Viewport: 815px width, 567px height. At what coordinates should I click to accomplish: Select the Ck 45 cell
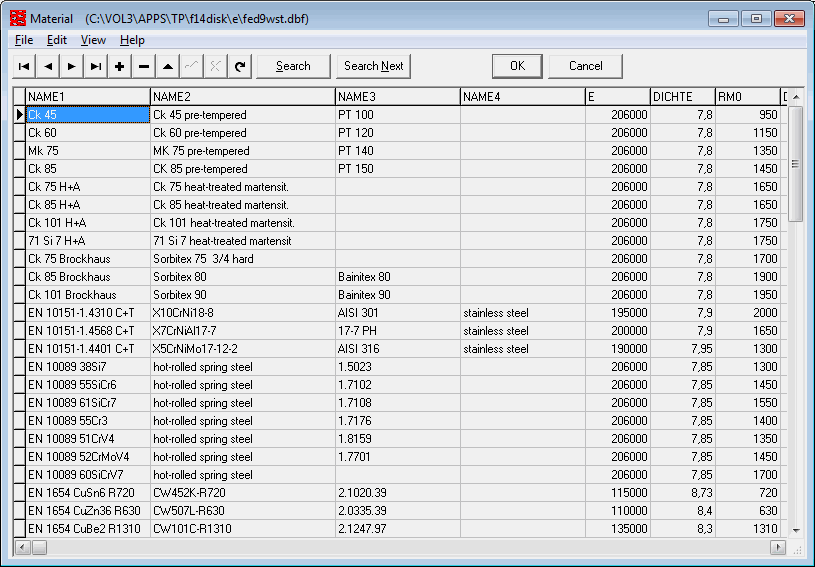tap(88, 115)
